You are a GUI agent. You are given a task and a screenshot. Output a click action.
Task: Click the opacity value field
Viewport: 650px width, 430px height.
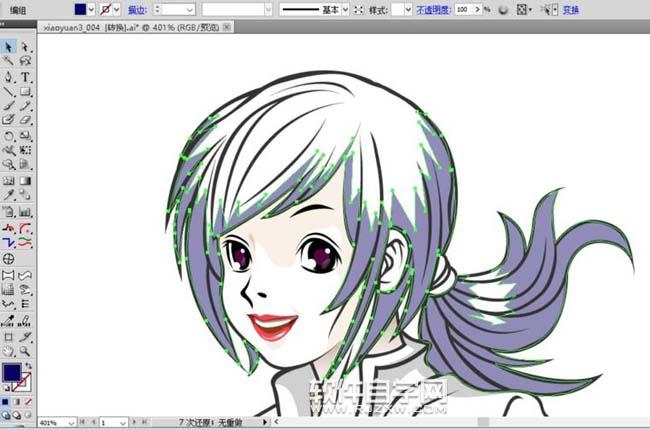pyautogui.click(x=463, y=9)
